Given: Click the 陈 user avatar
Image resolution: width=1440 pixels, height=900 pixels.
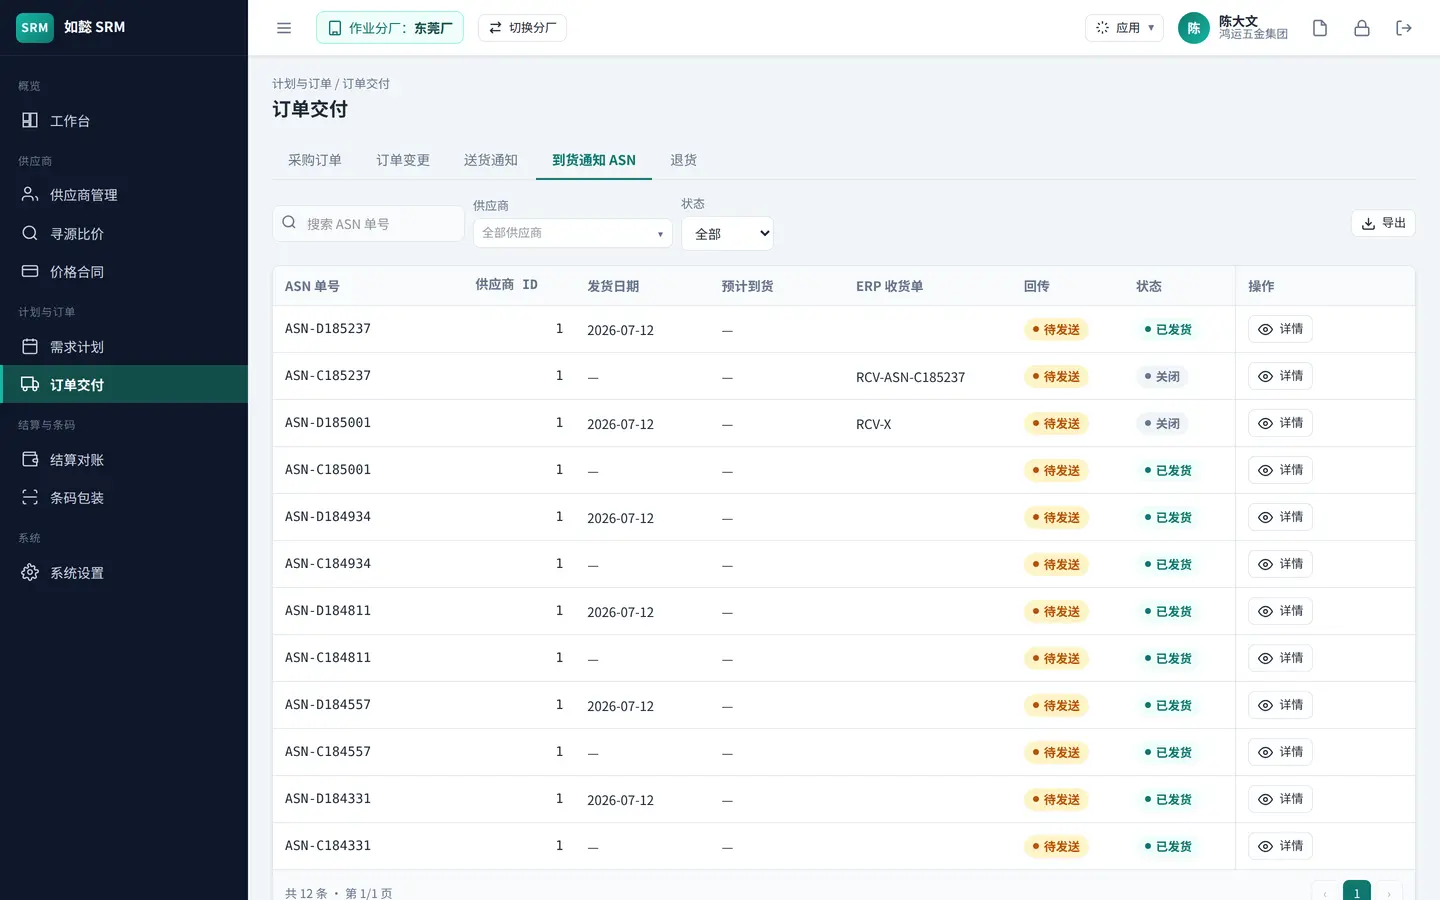Looking at the screenshot, I should (x=1194, y=28).
